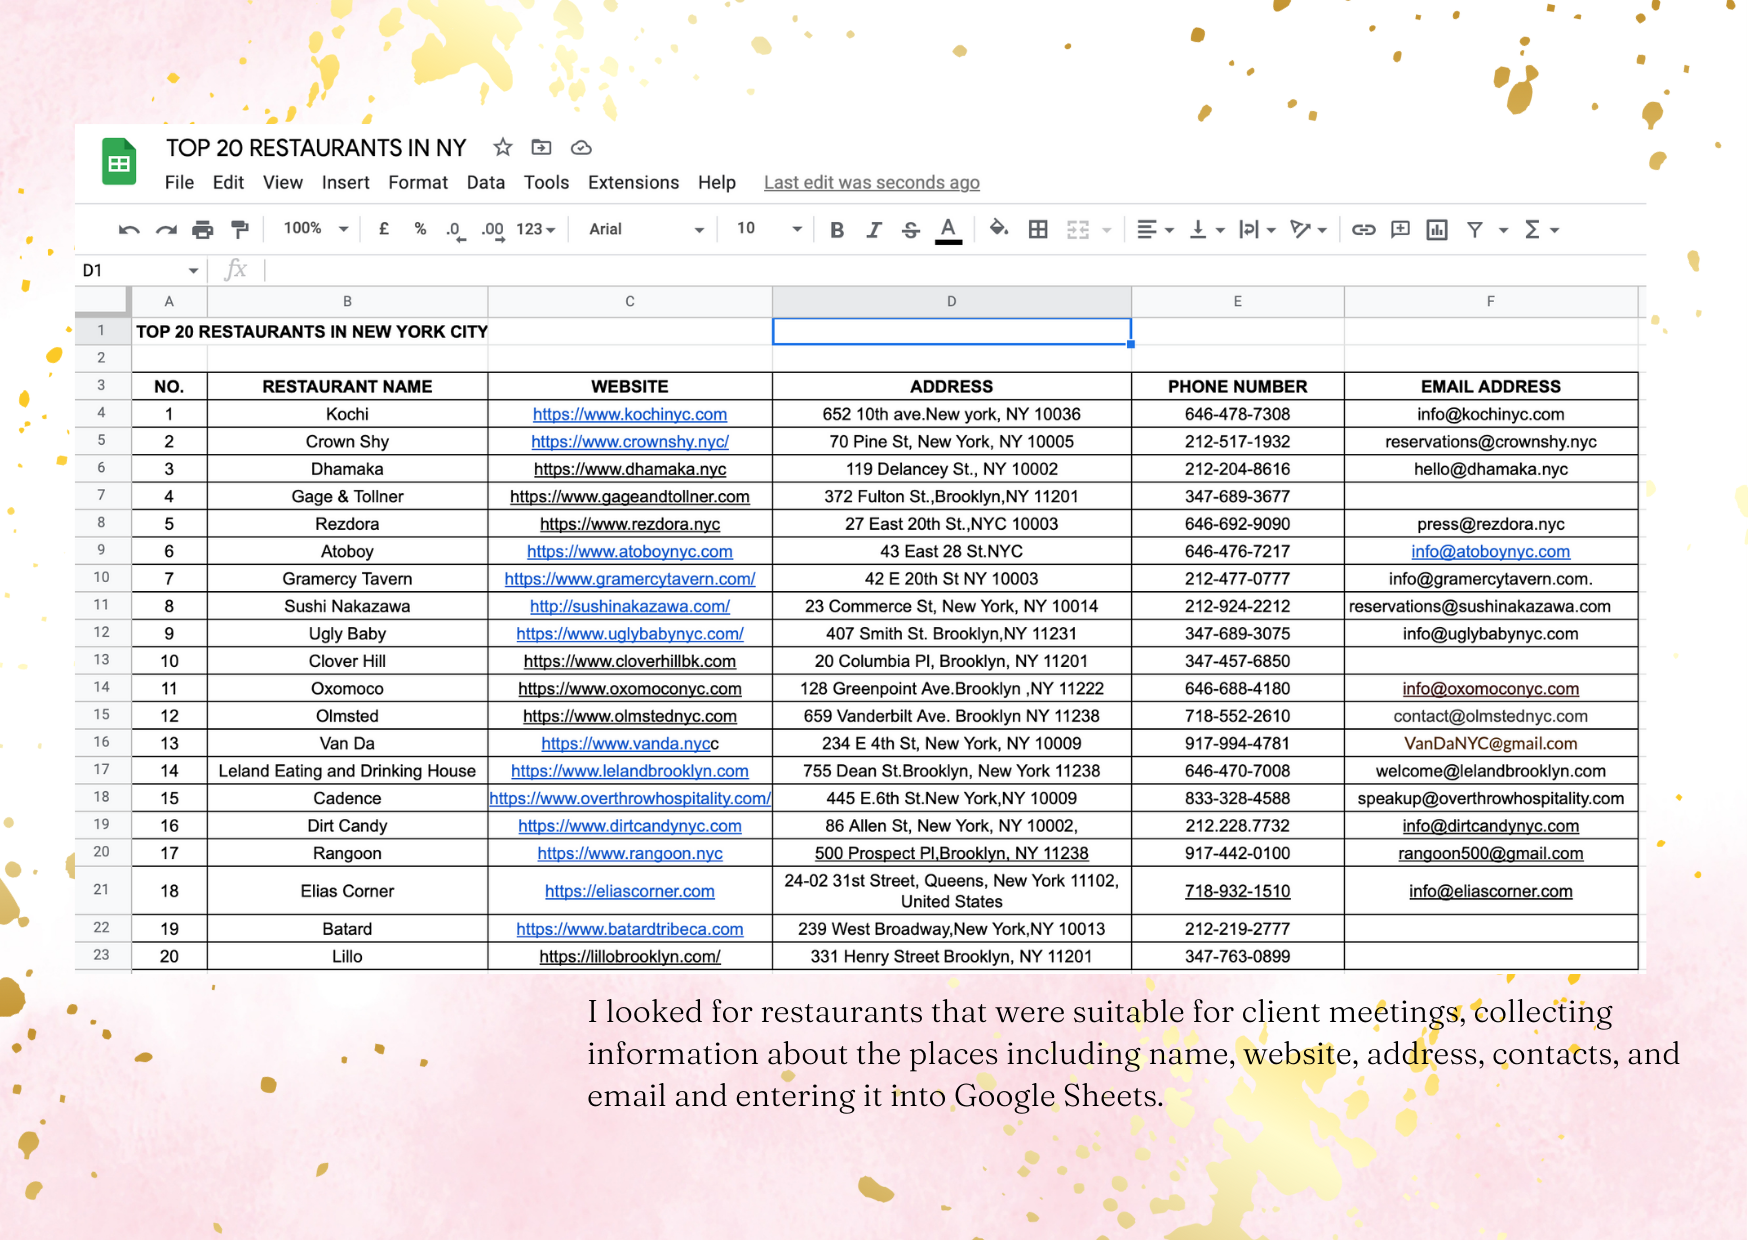
Task: Expand filter views dropdown arrow
Action: pyautogui.click(x=1503, y=231)
